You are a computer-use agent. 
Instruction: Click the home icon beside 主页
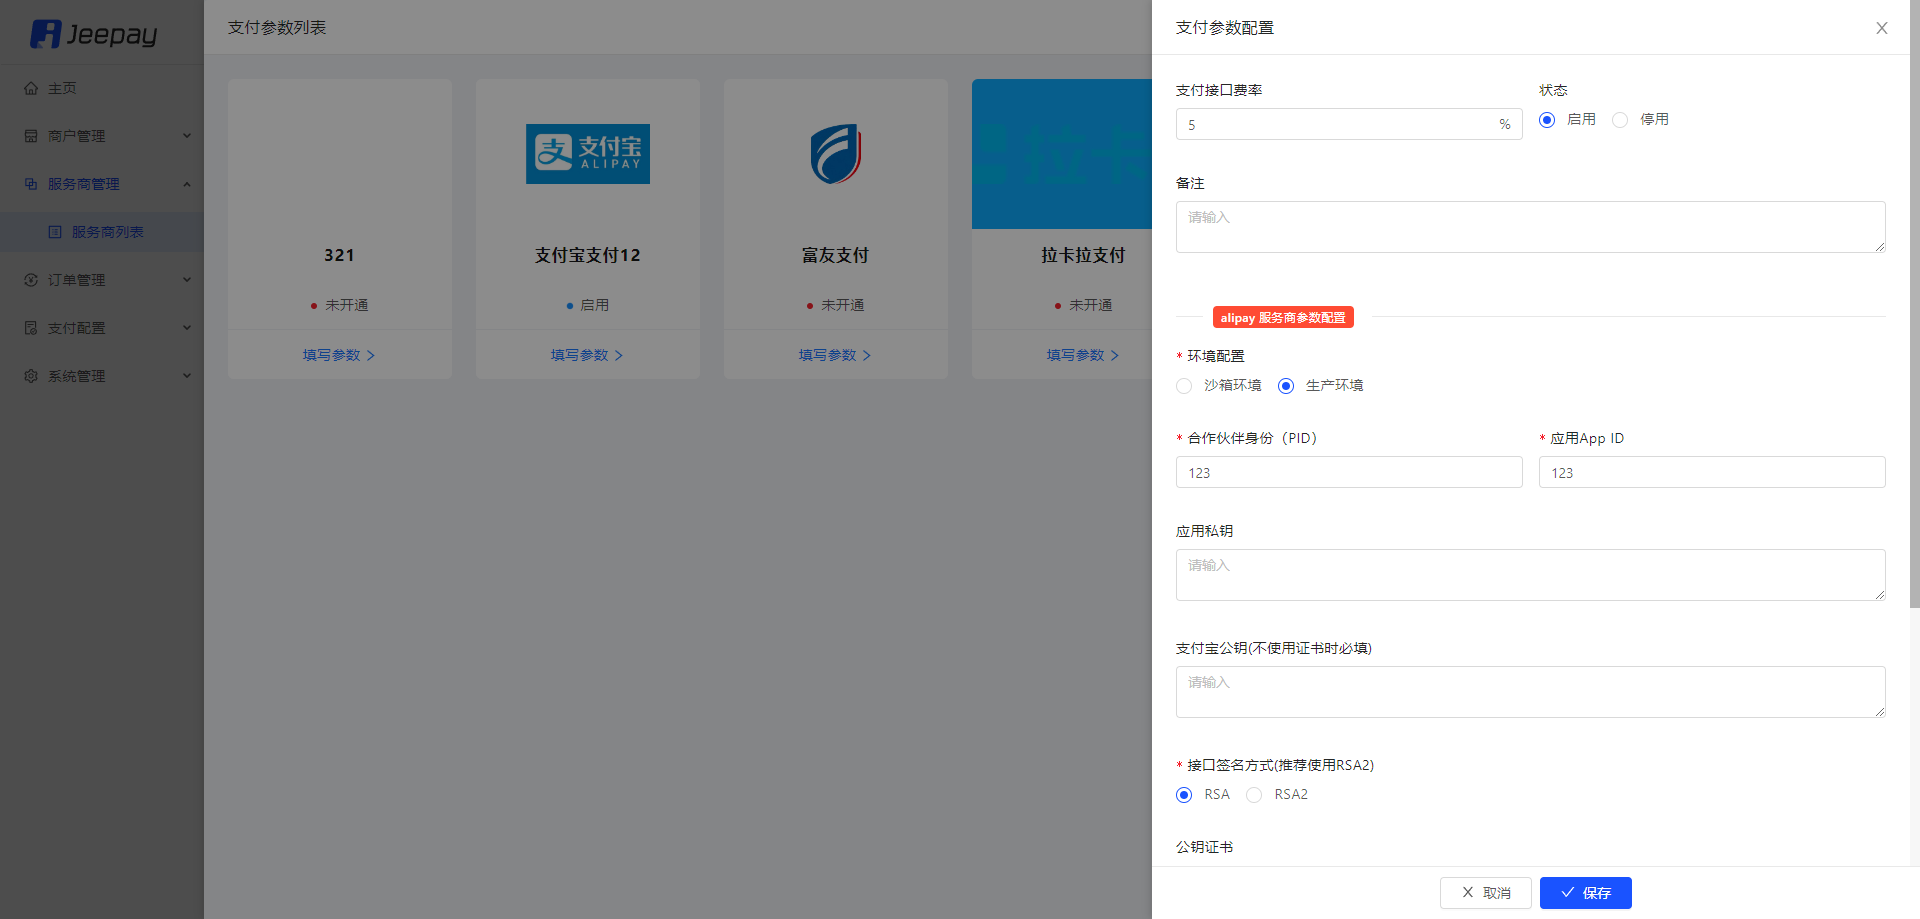[x=31, y=88]
